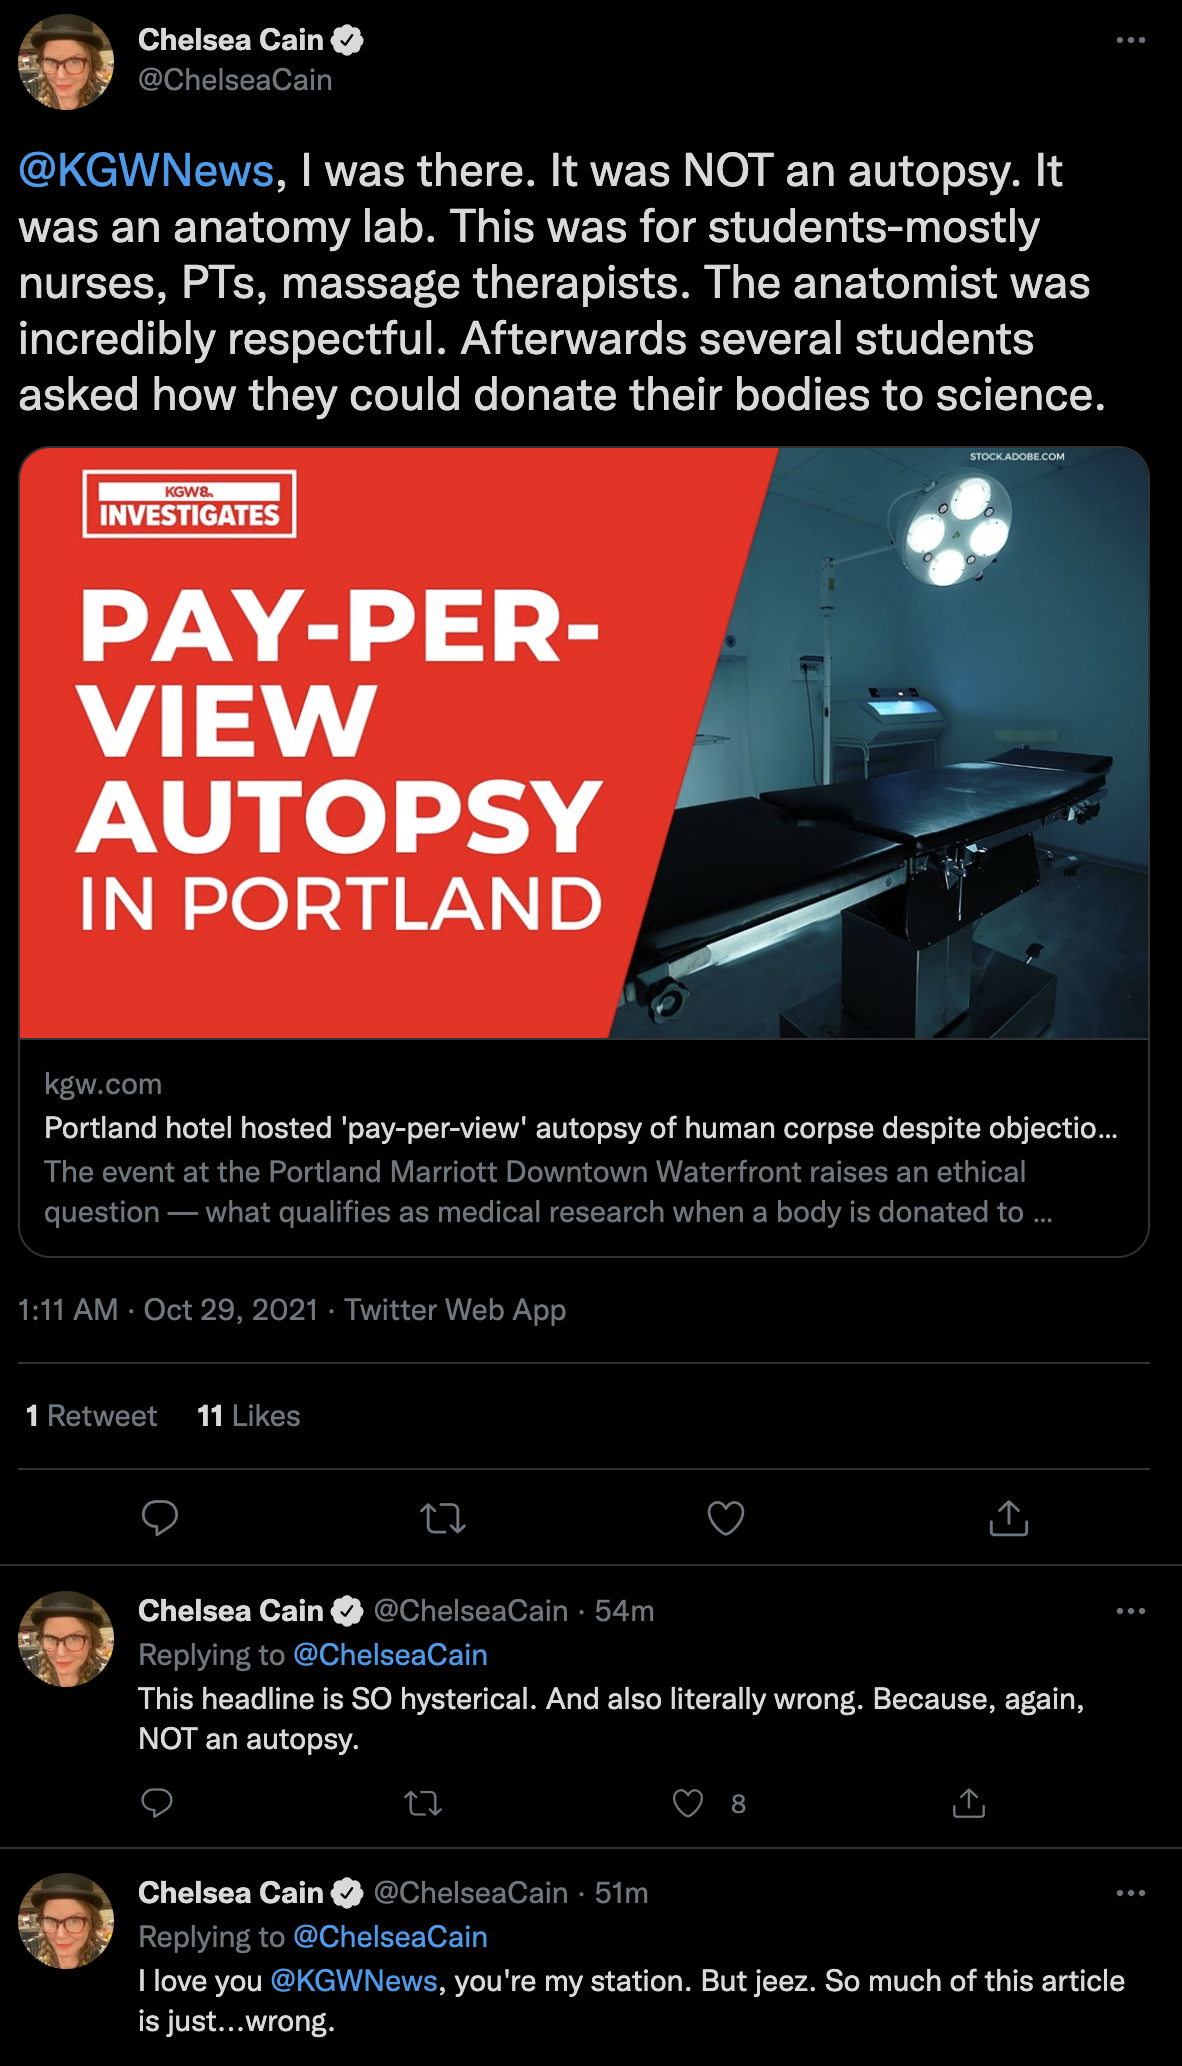Viewport: 1182px width, 2066px height.
Task: Share the main tweet via upload icon
Action: tap(1009, 1518)
